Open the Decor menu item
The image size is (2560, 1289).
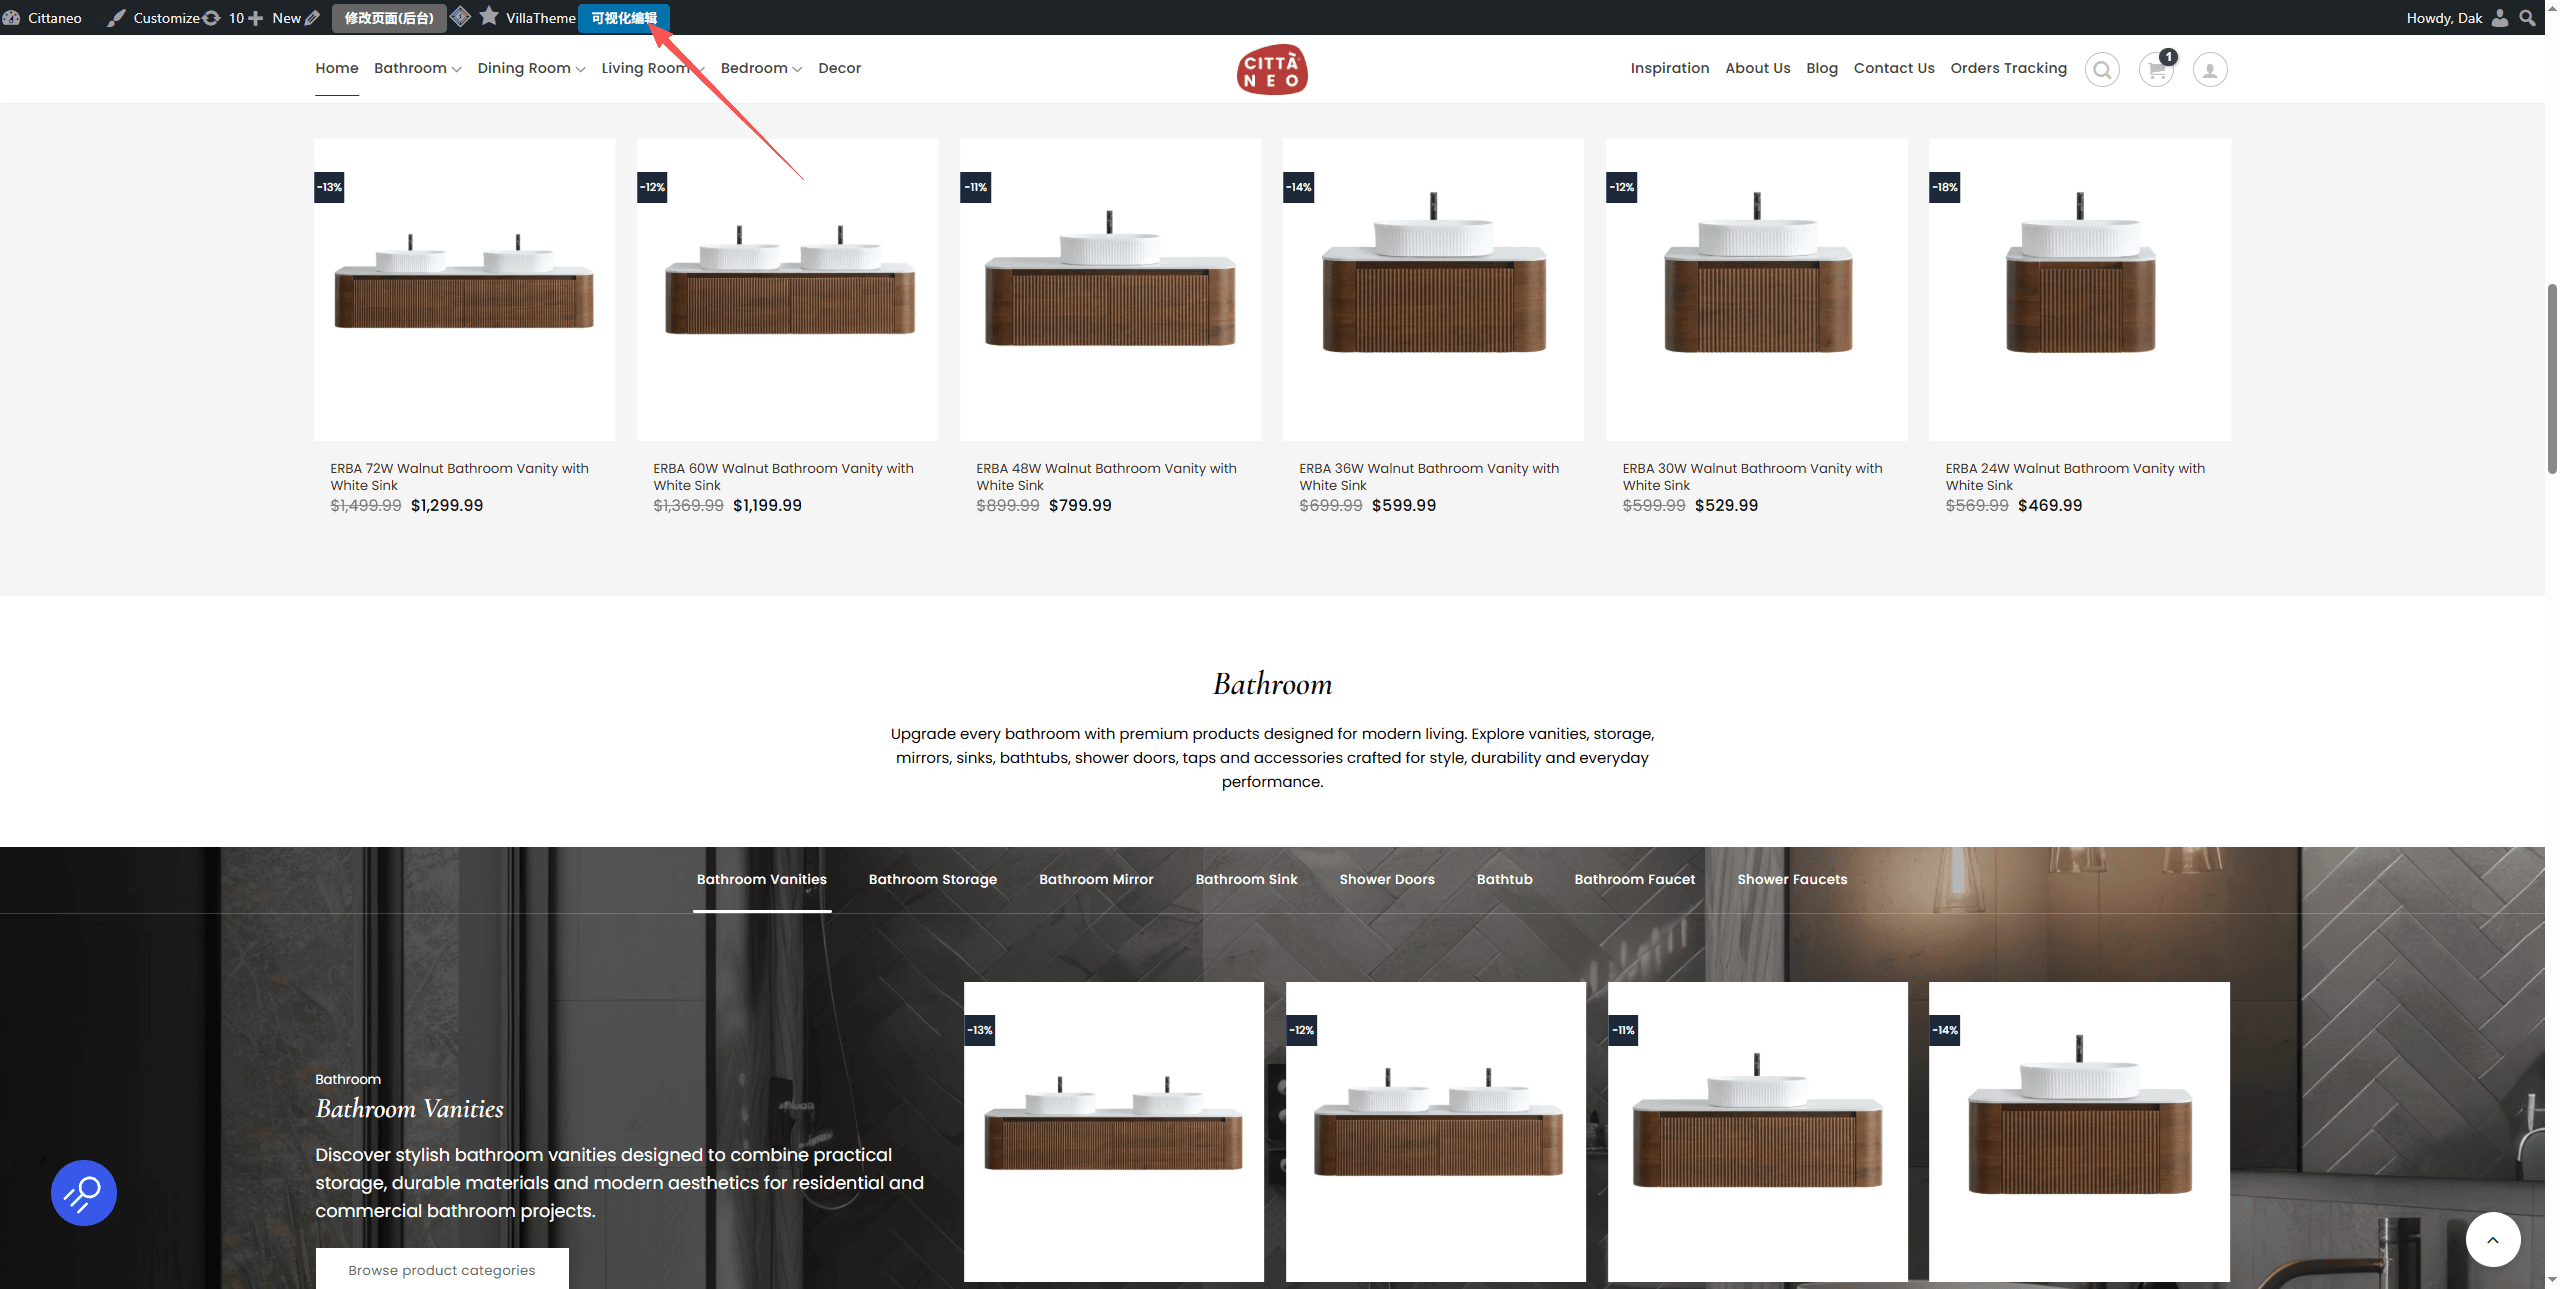pyautogui.click(x=839, y=68)
